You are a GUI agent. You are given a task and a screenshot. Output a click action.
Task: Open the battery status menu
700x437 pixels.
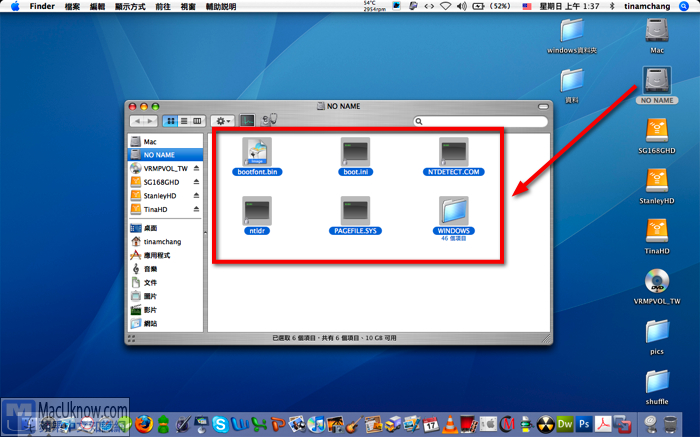(x=491, y=6)
